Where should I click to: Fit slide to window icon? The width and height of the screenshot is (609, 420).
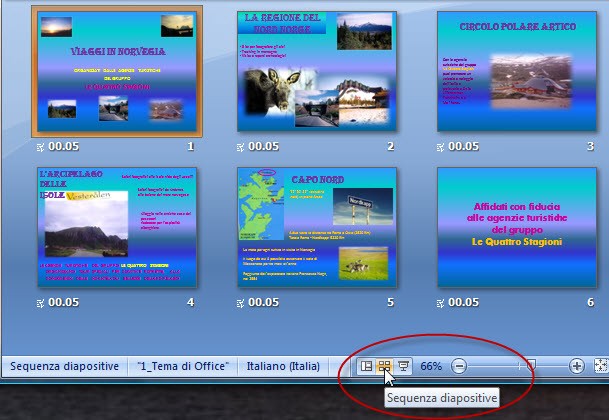pos(601,367)
